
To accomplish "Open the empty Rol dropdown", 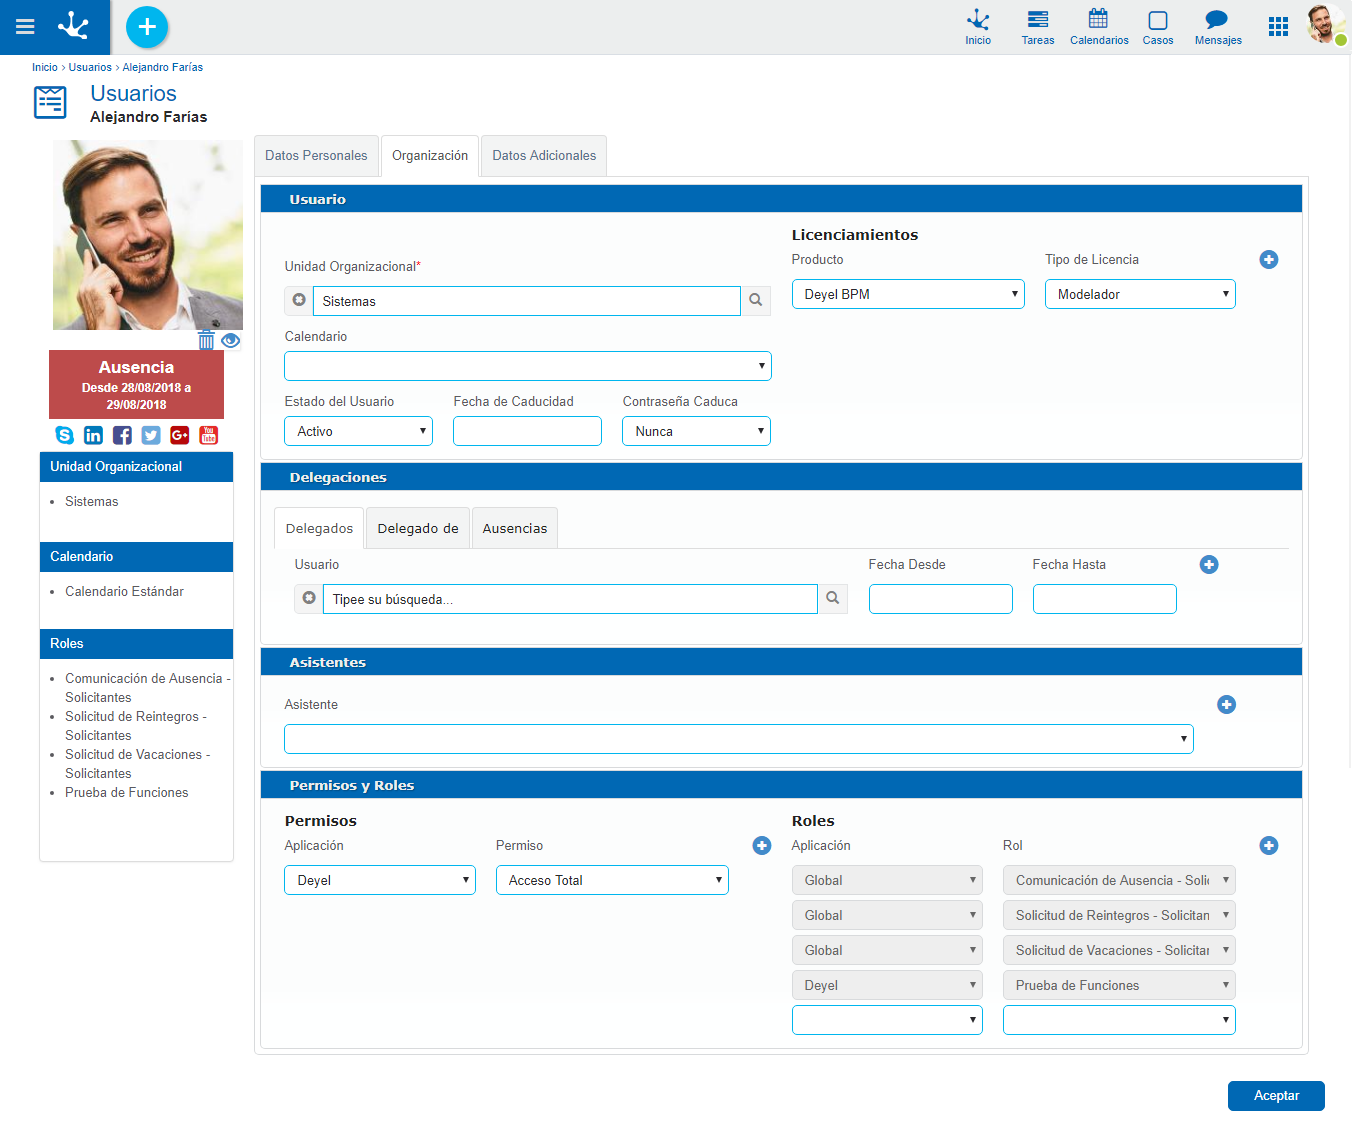I will (1119, 1020).
